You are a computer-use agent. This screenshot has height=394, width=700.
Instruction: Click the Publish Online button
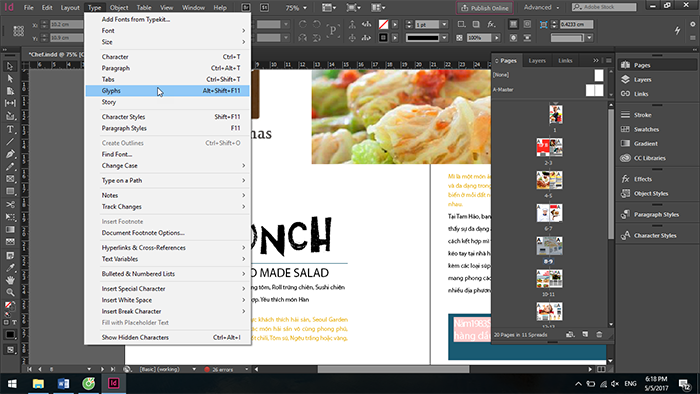[484, 8]
